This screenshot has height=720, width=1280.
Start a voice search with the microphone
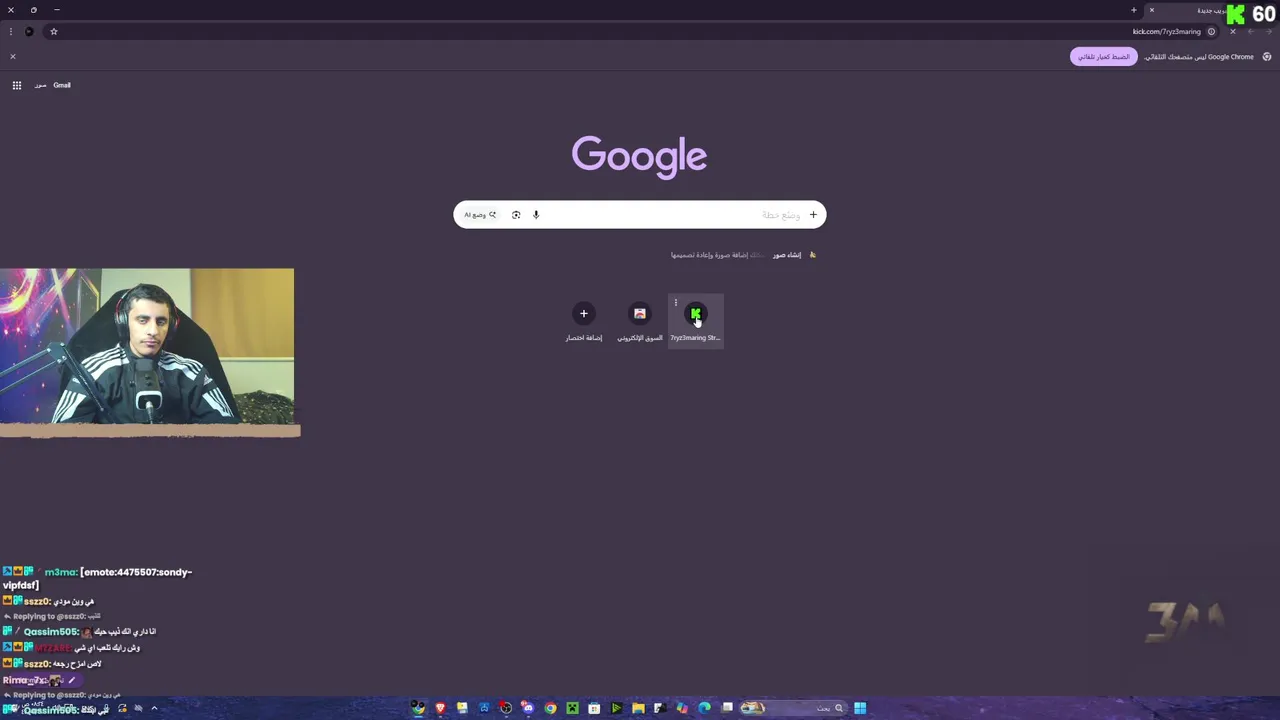[536, 215]
